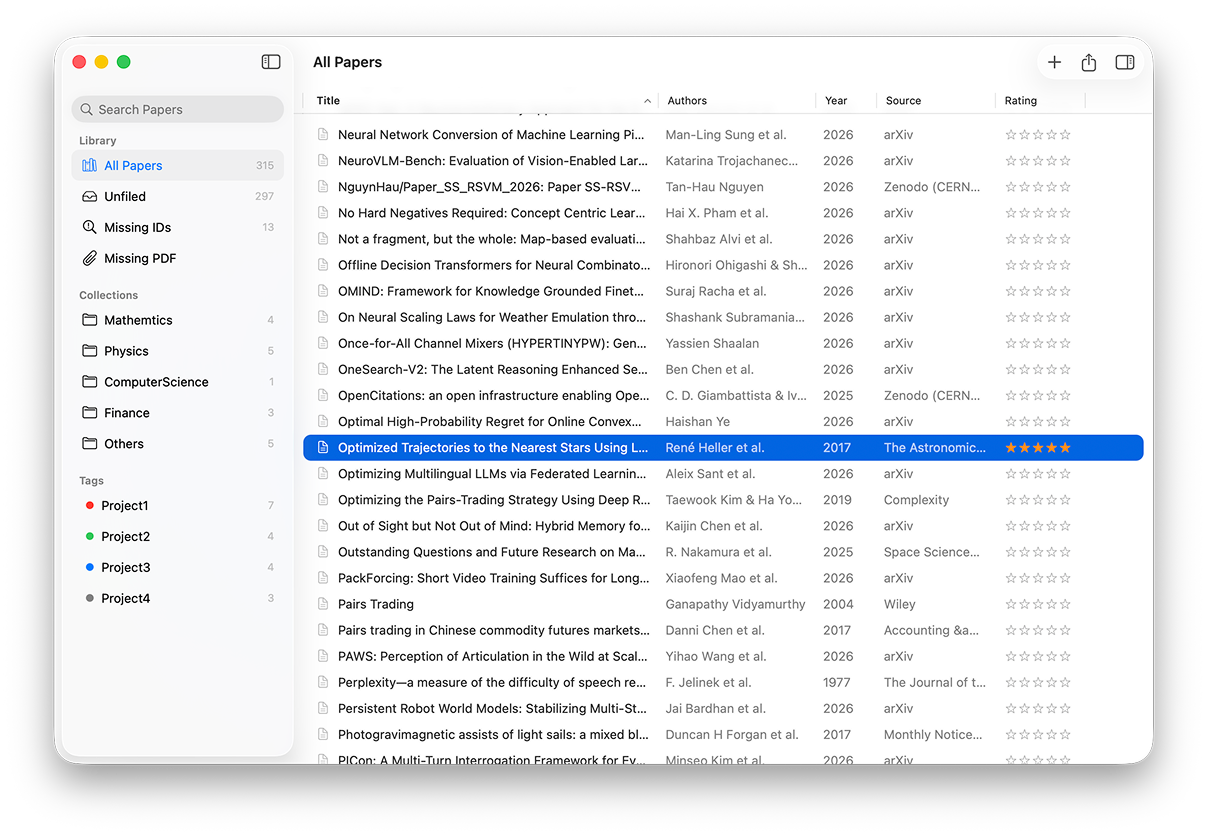Click star rating of Pairs Trading row
Viewport: 1208px width, 836px height.
1038,604
